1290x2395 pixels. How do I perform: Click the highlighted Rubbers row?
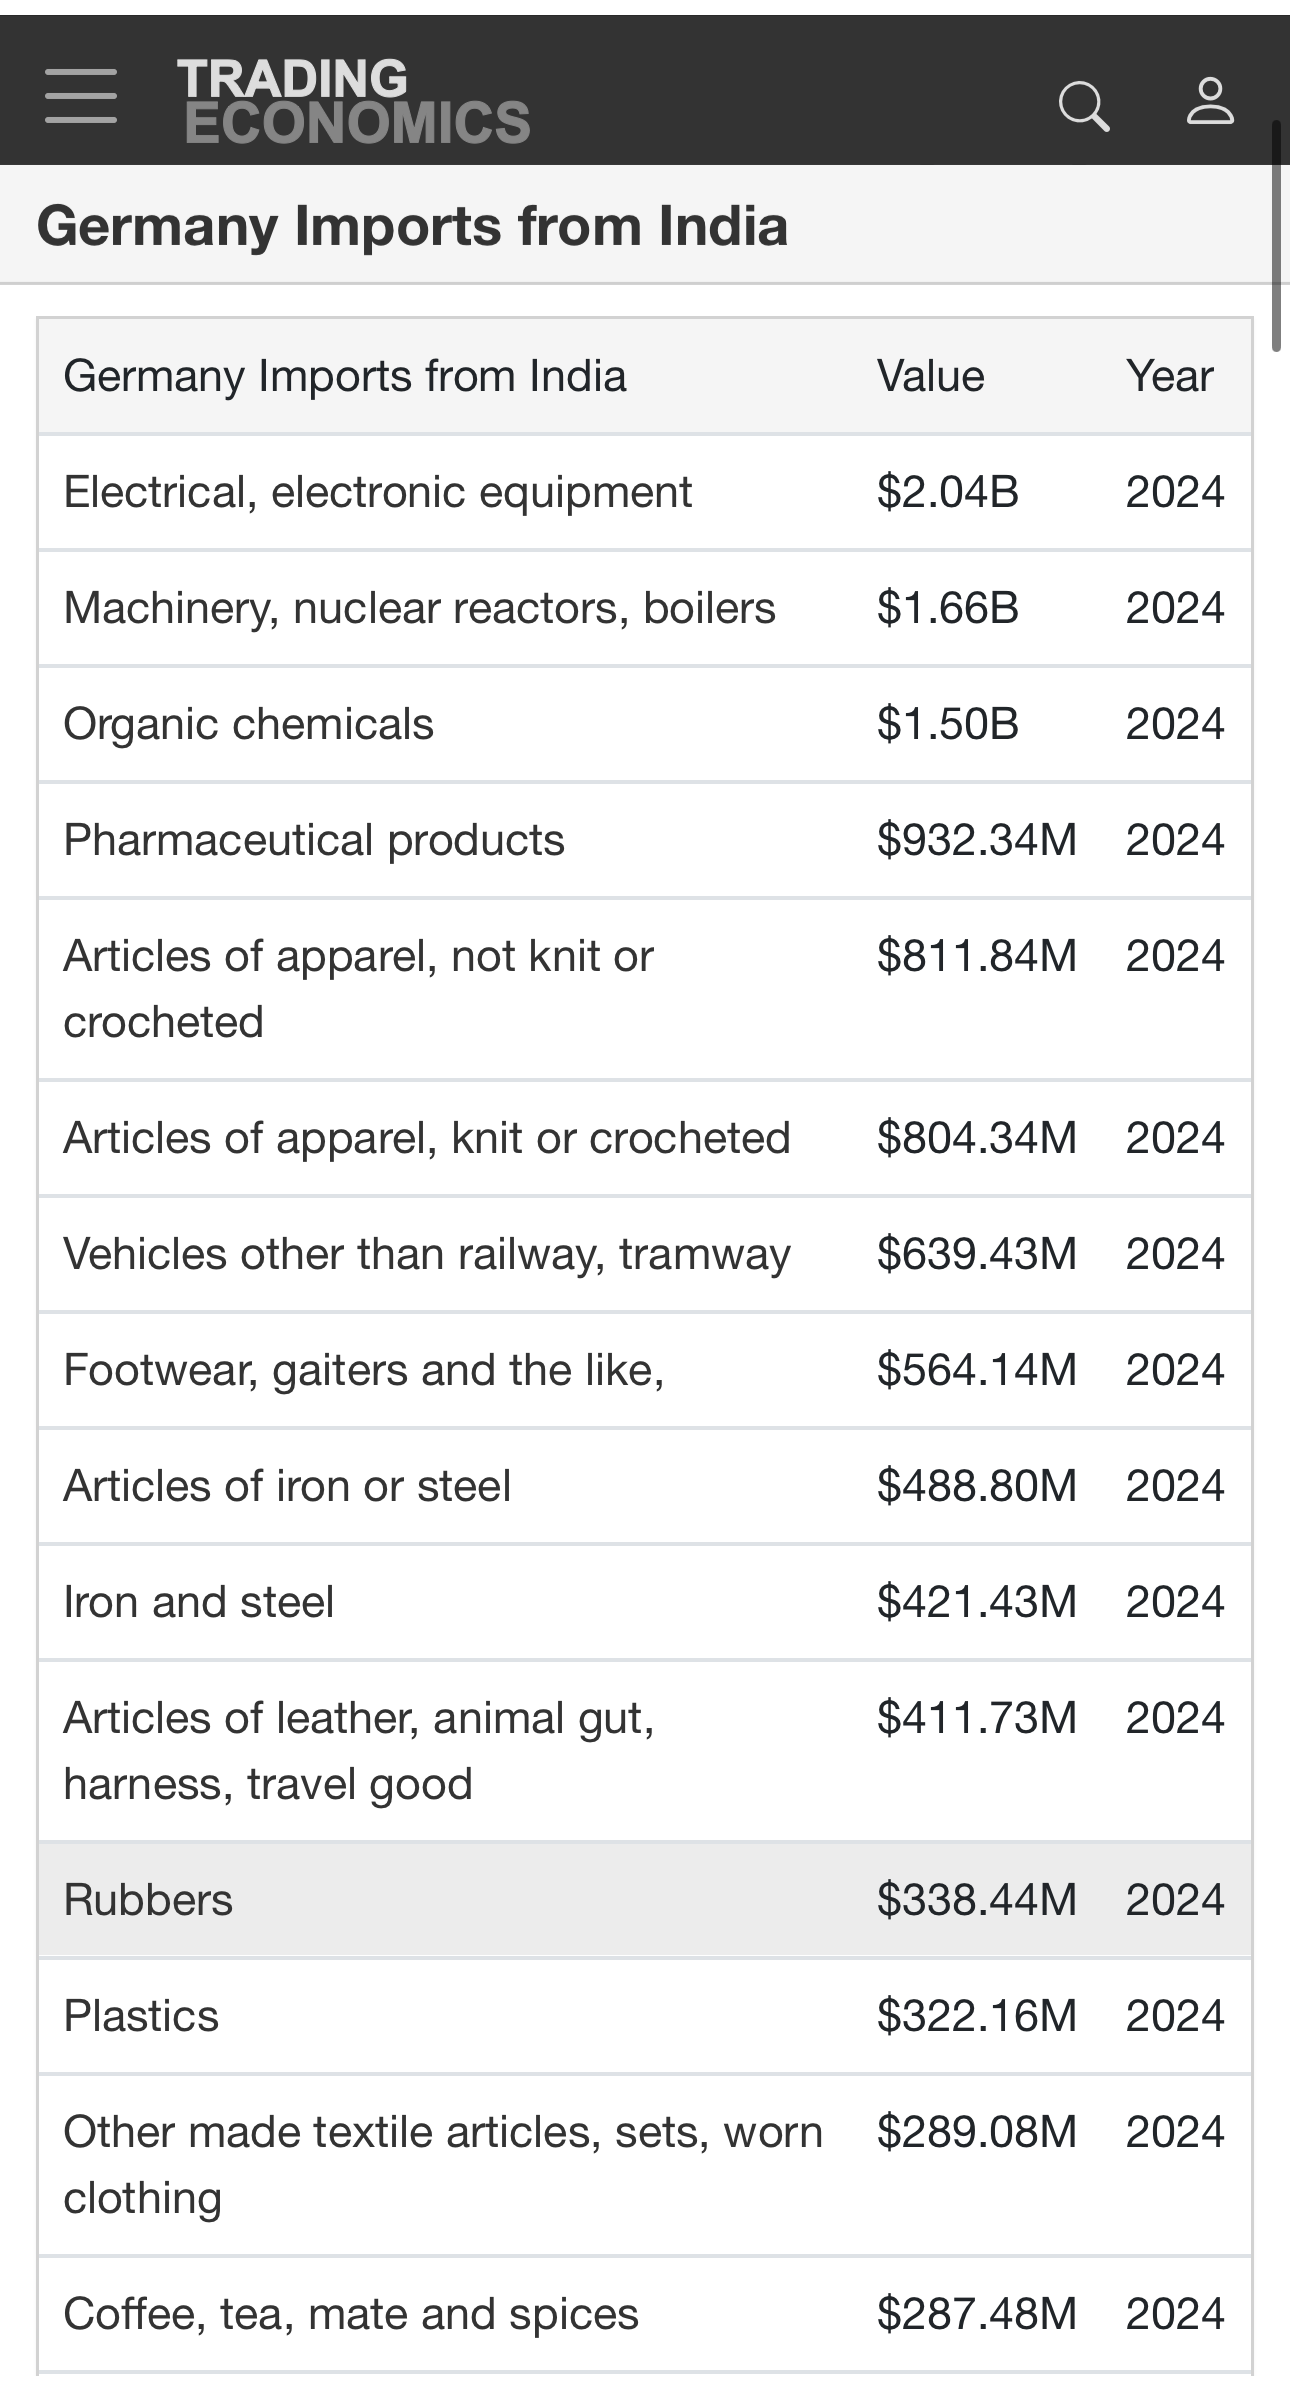pos(148,1900)
